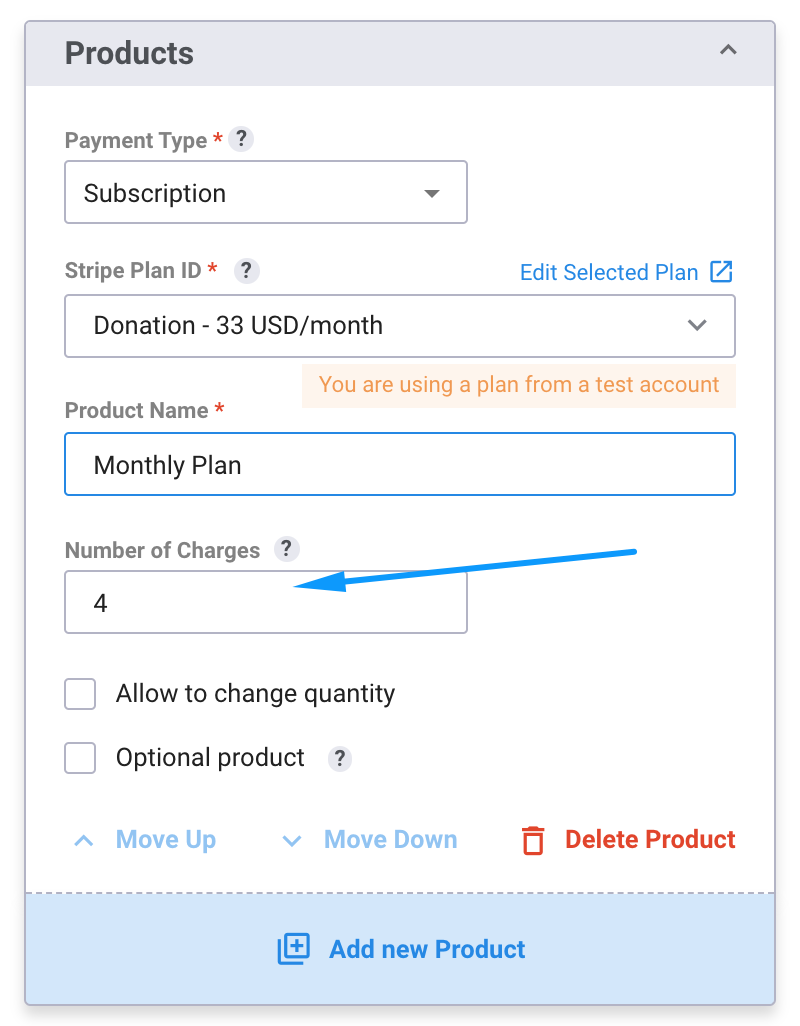
Task: Tick the Optional product checkbox
Action: [80, 758]
